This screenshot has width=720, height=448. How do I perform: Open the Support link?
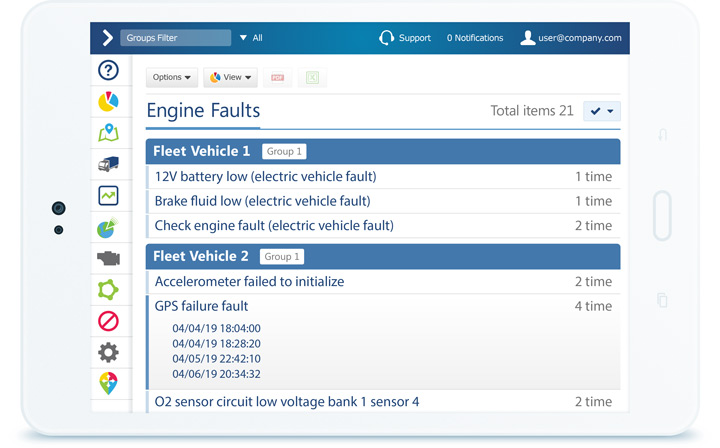pos(405,38)
